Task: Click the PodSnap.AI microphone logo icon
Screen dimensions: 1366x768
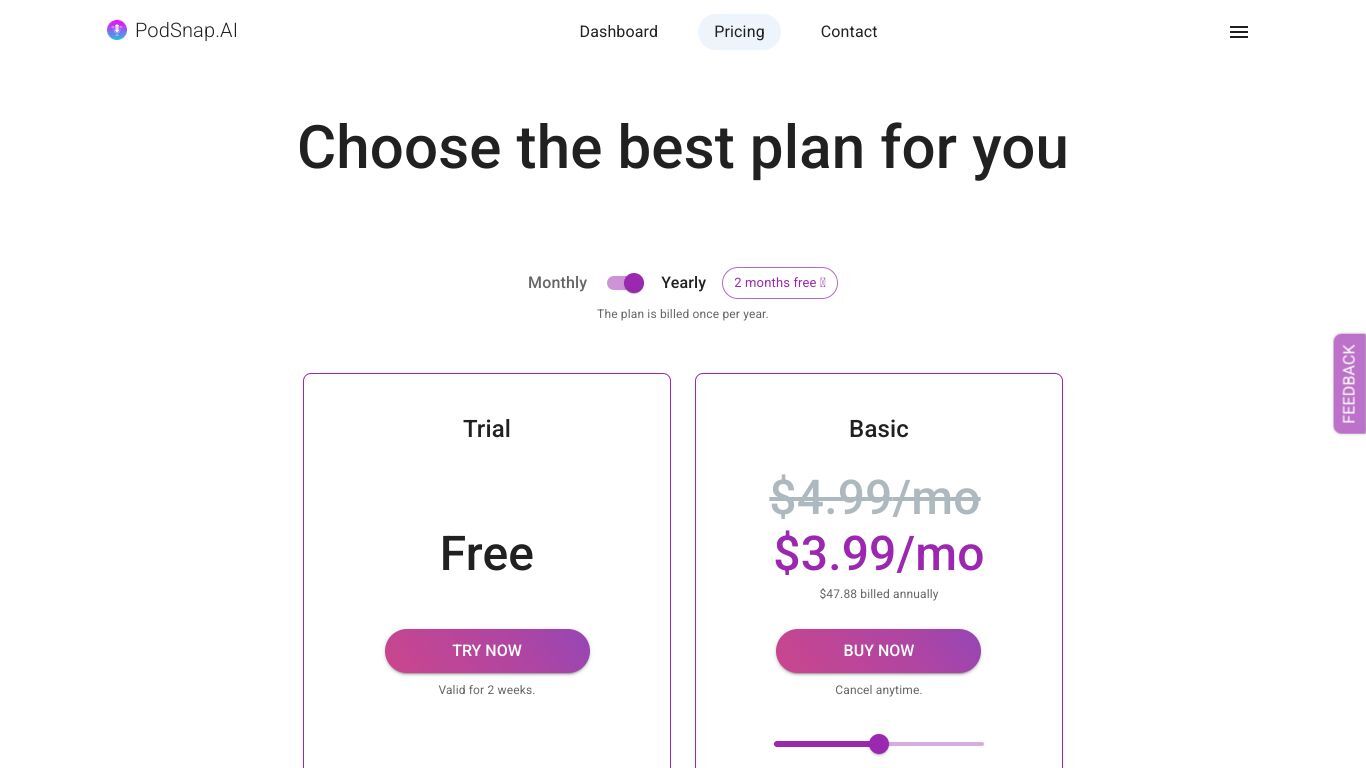Action: coord(117,30)
